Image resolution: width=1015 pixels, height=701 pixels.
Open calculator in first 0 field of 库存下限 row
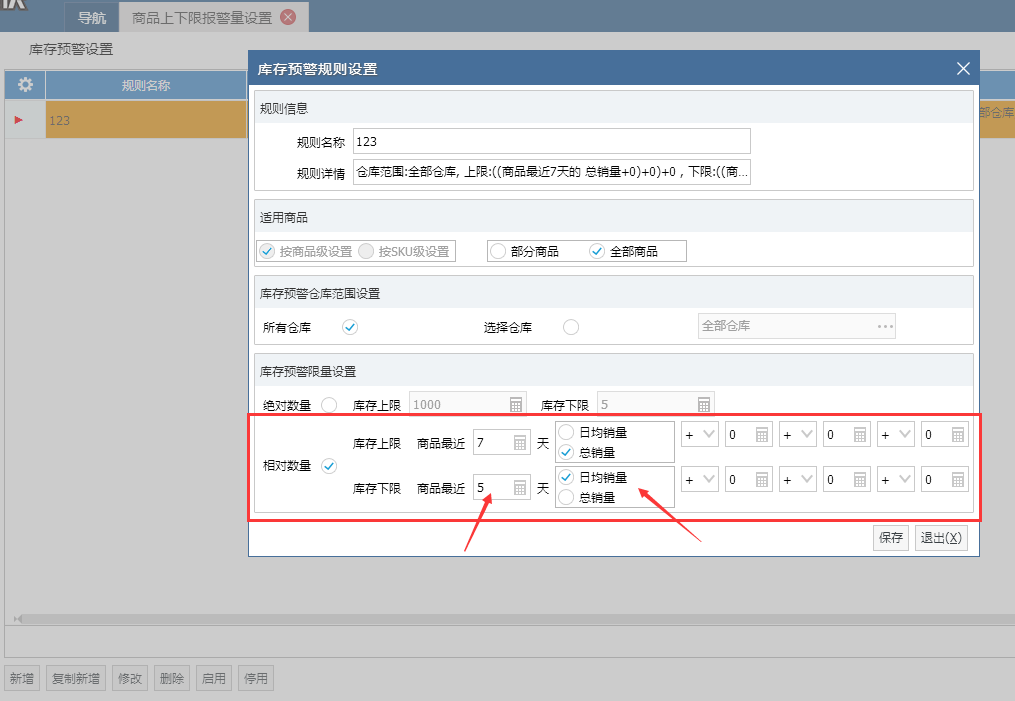click(762, 480)
